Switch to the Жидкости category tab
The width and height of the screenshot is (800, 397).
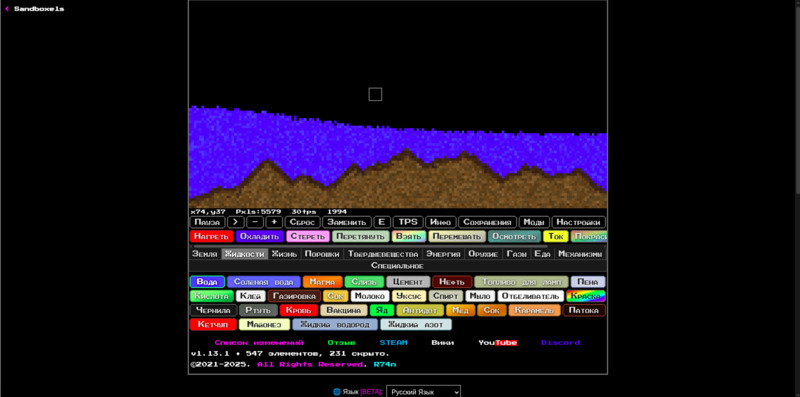coord(244,254)
